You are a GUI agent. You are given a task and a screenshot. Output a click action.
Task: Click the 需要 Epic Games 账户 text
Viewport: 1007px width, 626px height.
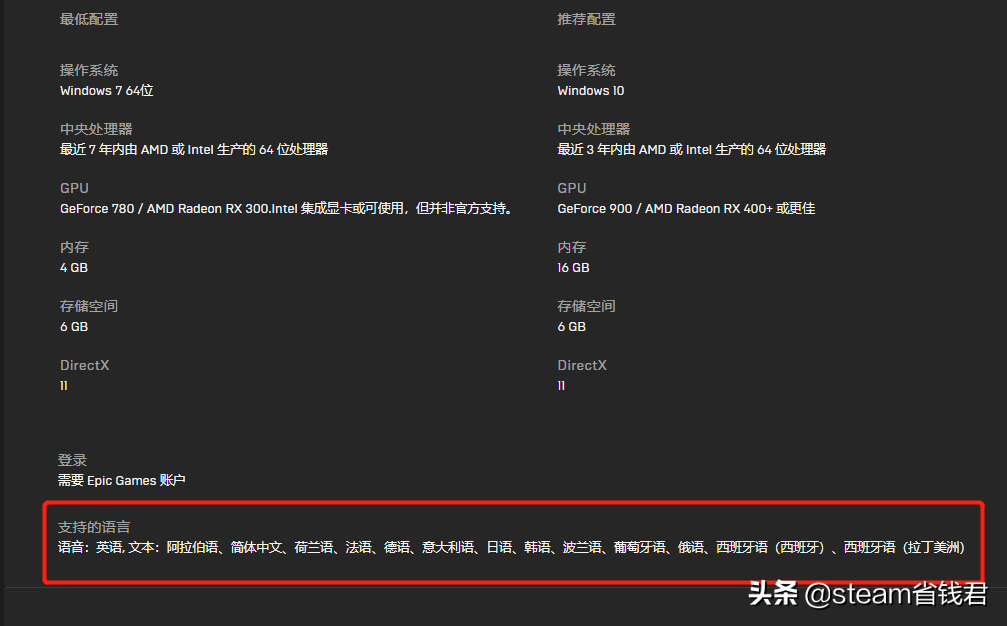point(121,480)
